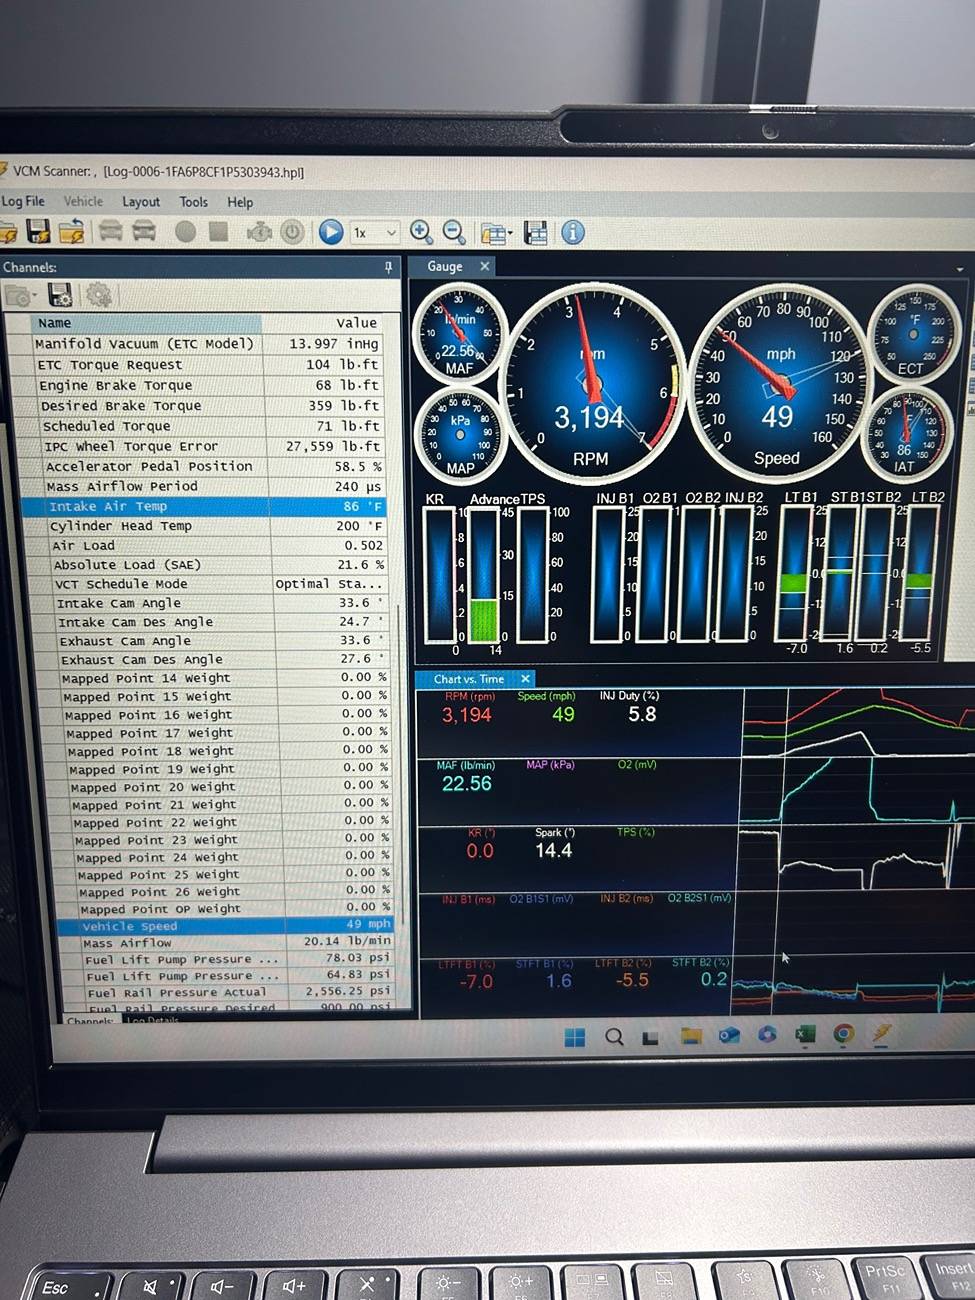Click the second car disconnect icon

tap(144, 232)
